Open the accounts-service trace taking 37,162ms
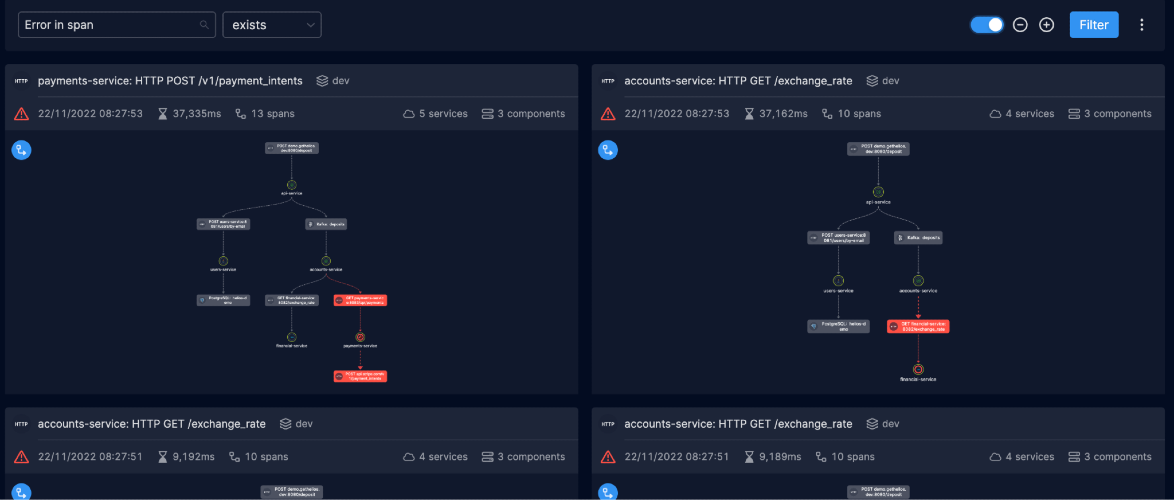This screenshot has width=1174, height=500. coord(738,81)
